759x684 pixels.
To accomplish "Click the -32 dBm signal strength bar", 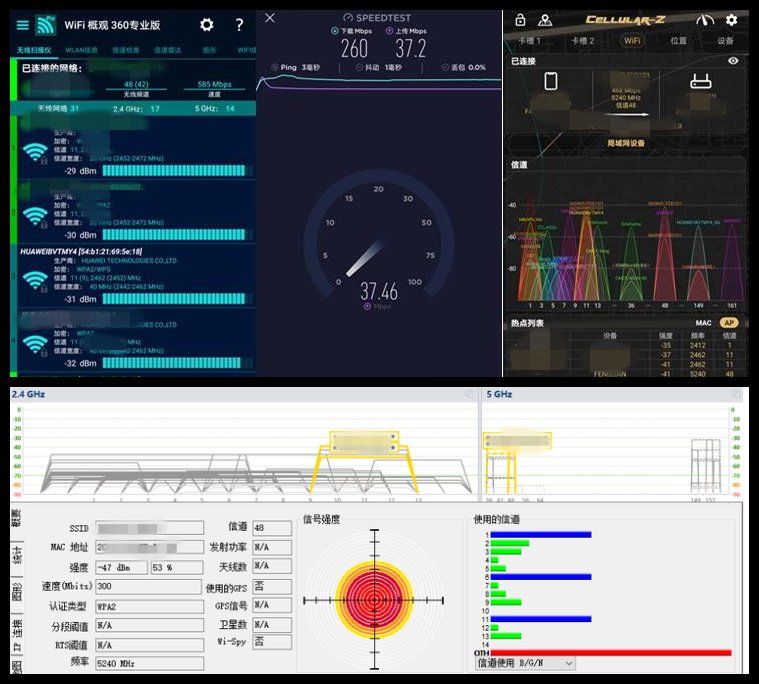I will click(x=177, y=363).
